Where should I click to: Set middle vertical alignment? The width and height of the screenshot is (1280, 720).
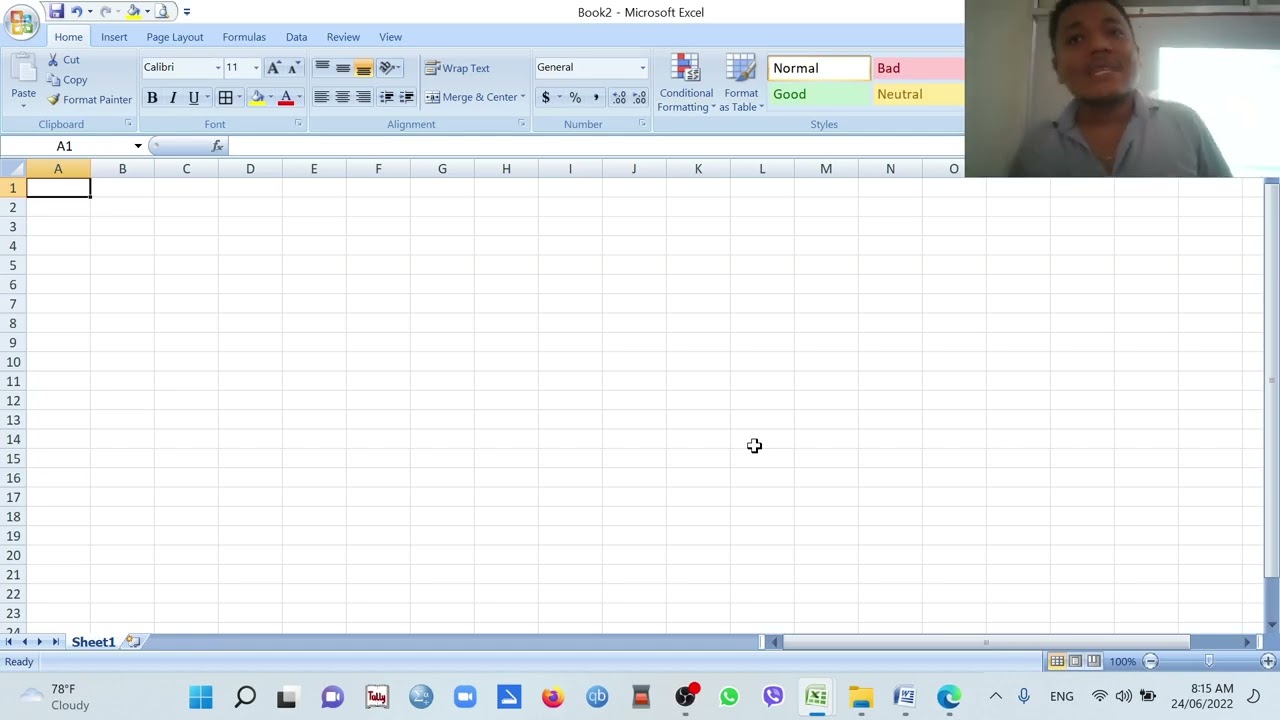pyautogui.click(x=343, y=67)
